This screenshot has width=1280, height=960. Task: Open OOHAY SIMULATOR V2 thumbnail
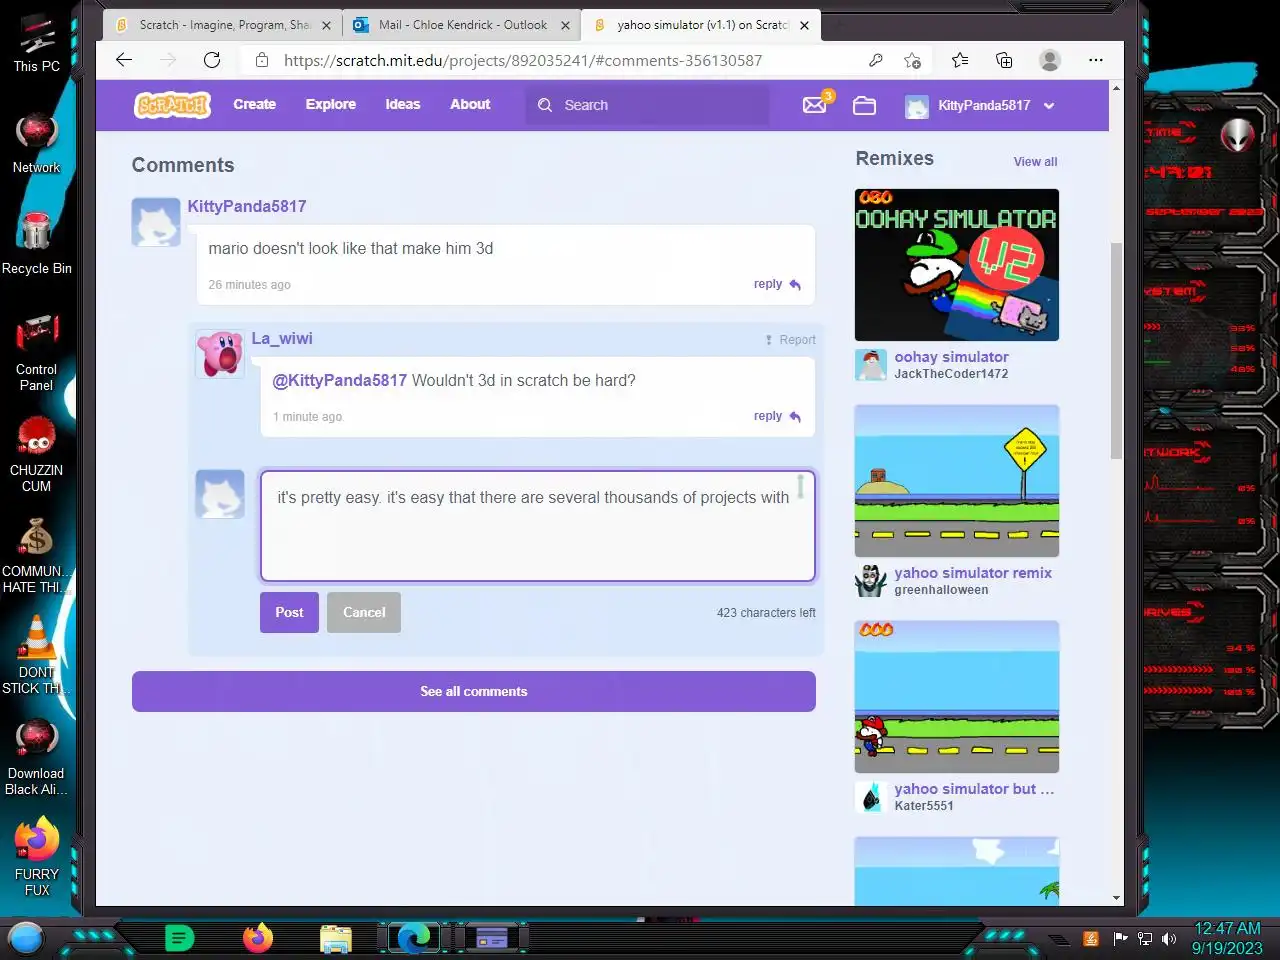(x=957, y=265)
